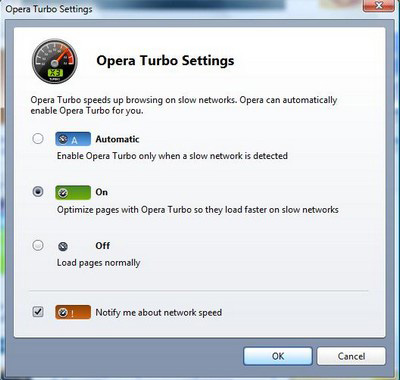The image size is (400, 380).
Task: Click the Load pages normally text
Action: coord(98,263)
